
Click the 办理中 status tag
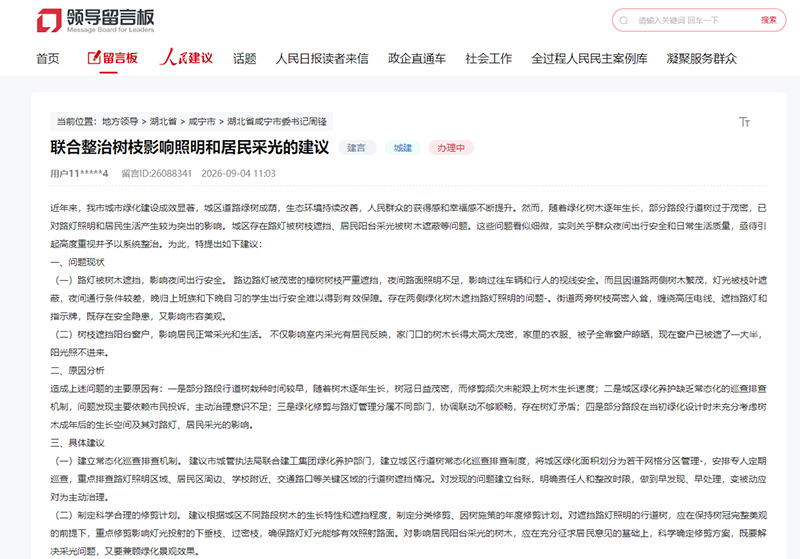[x=451, y=148]
